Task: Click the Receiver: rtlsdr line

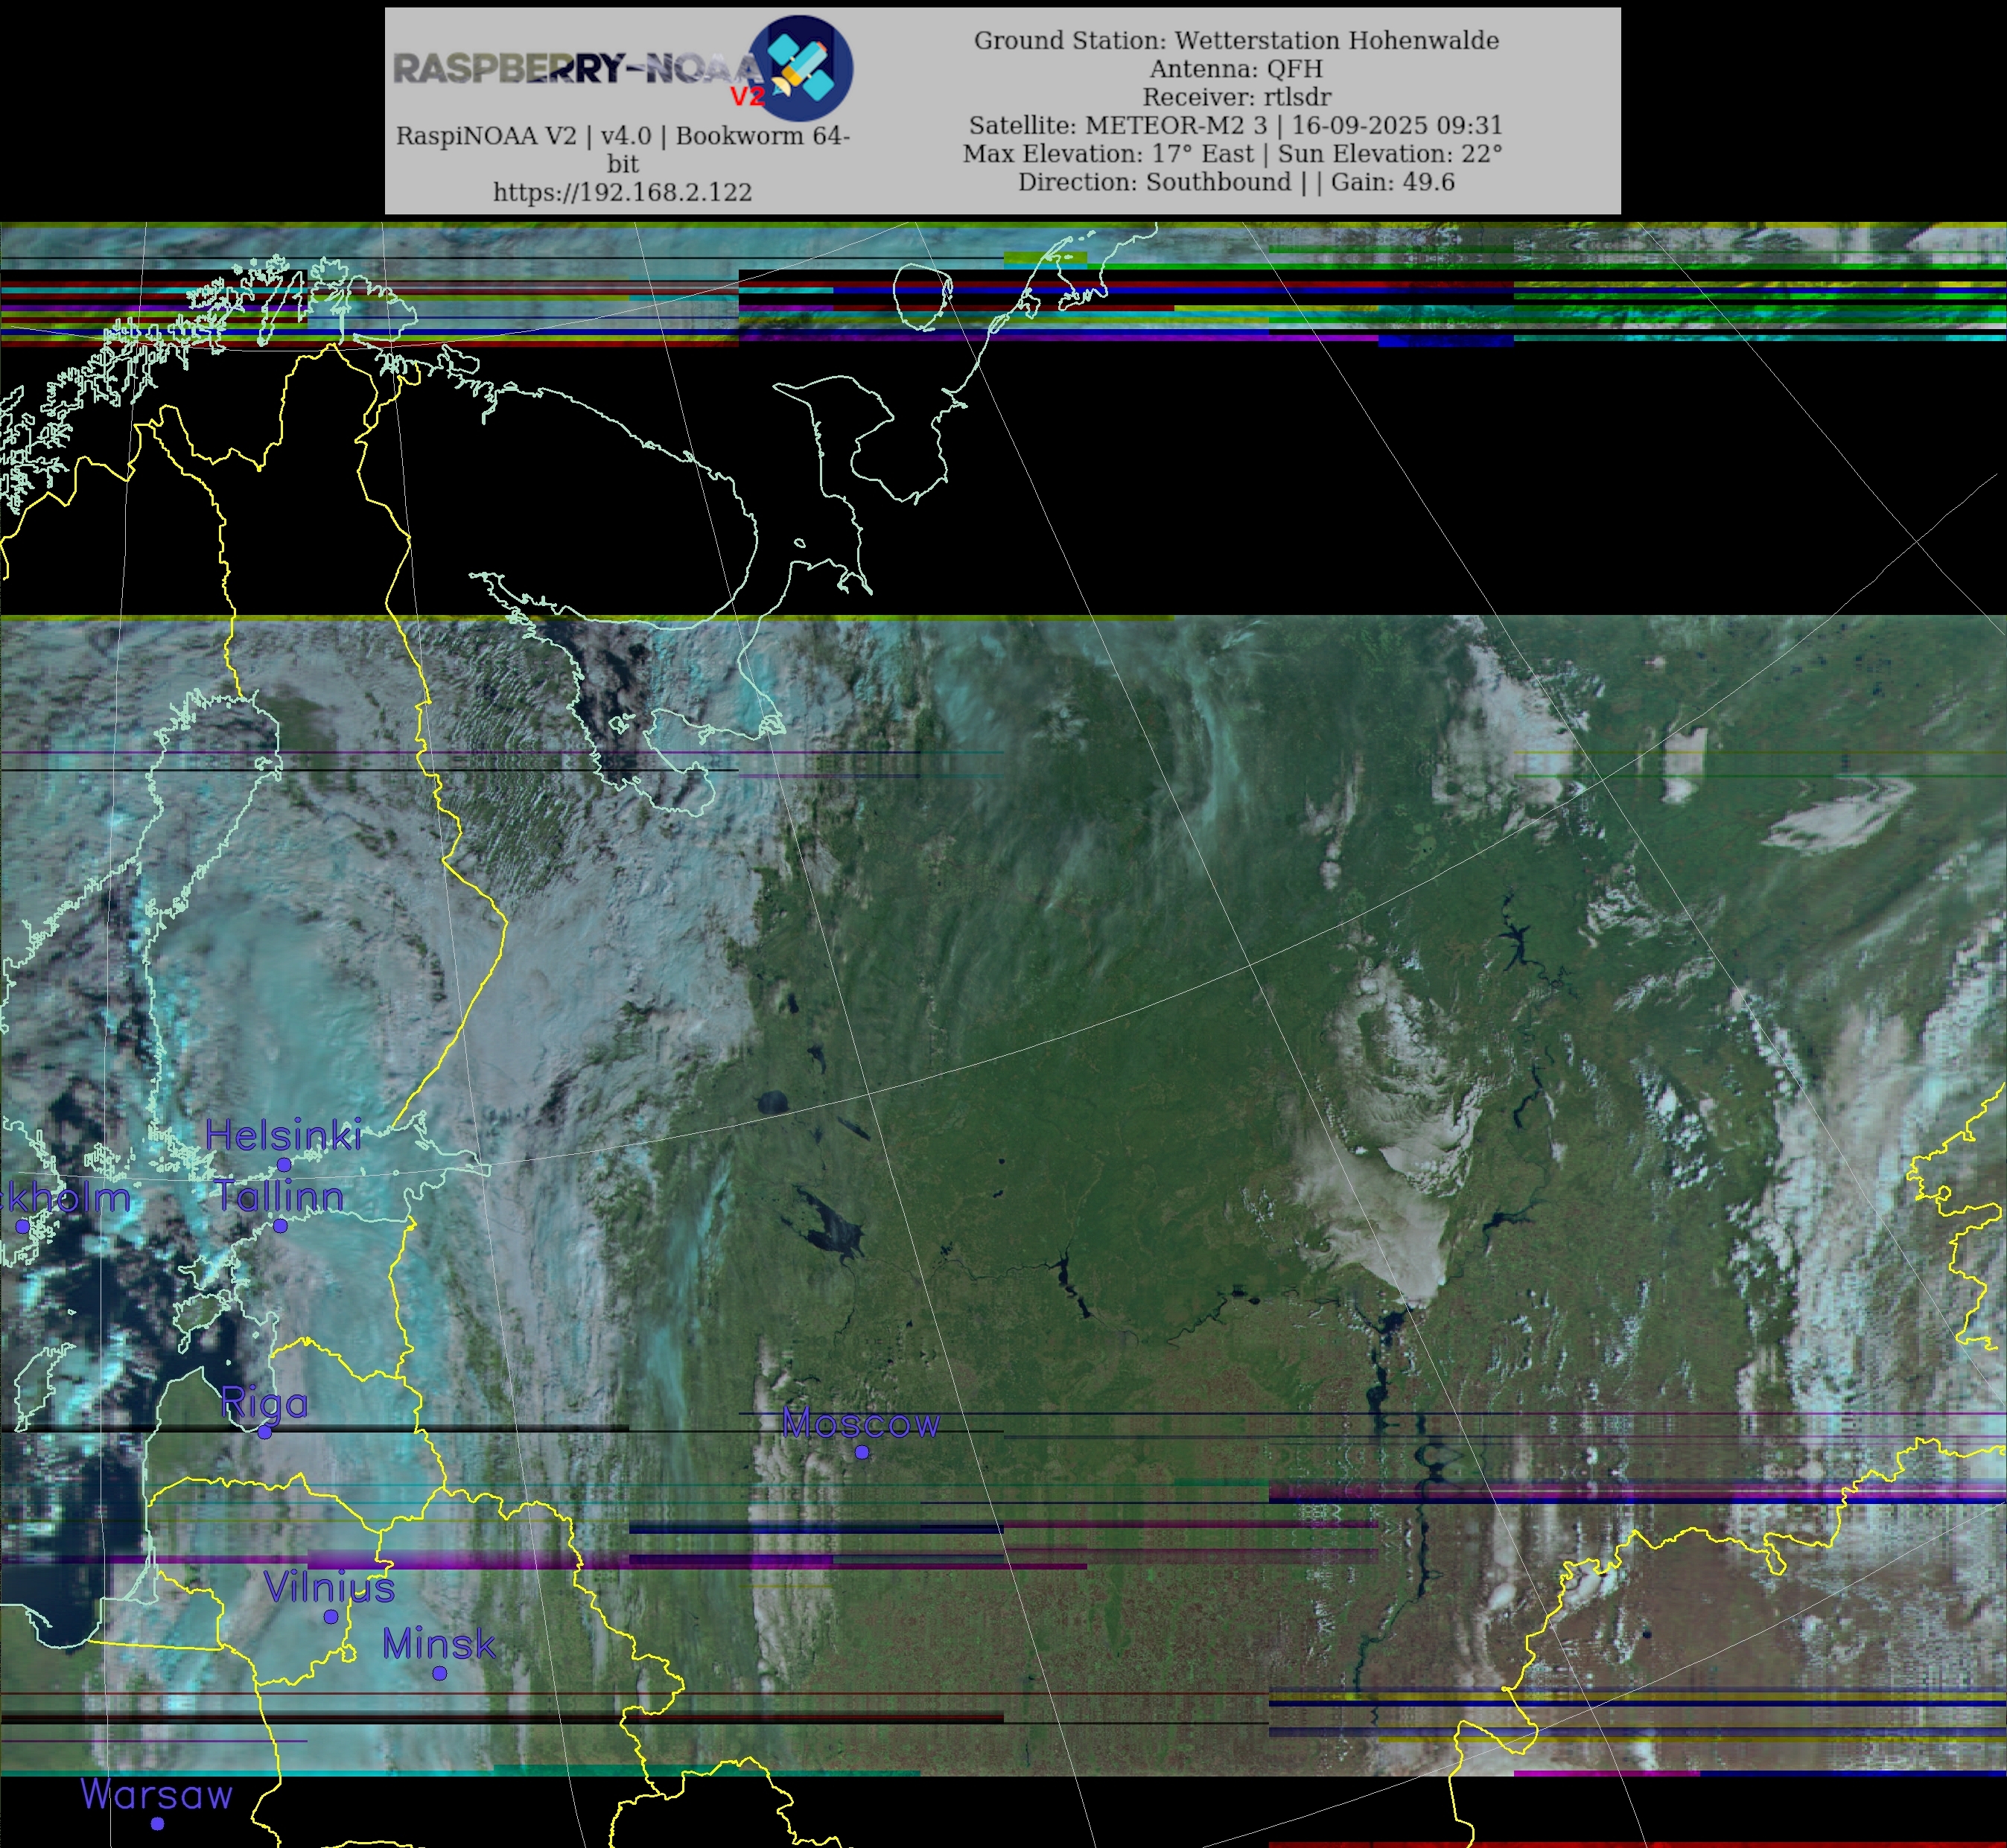Action: point(1236,97)
